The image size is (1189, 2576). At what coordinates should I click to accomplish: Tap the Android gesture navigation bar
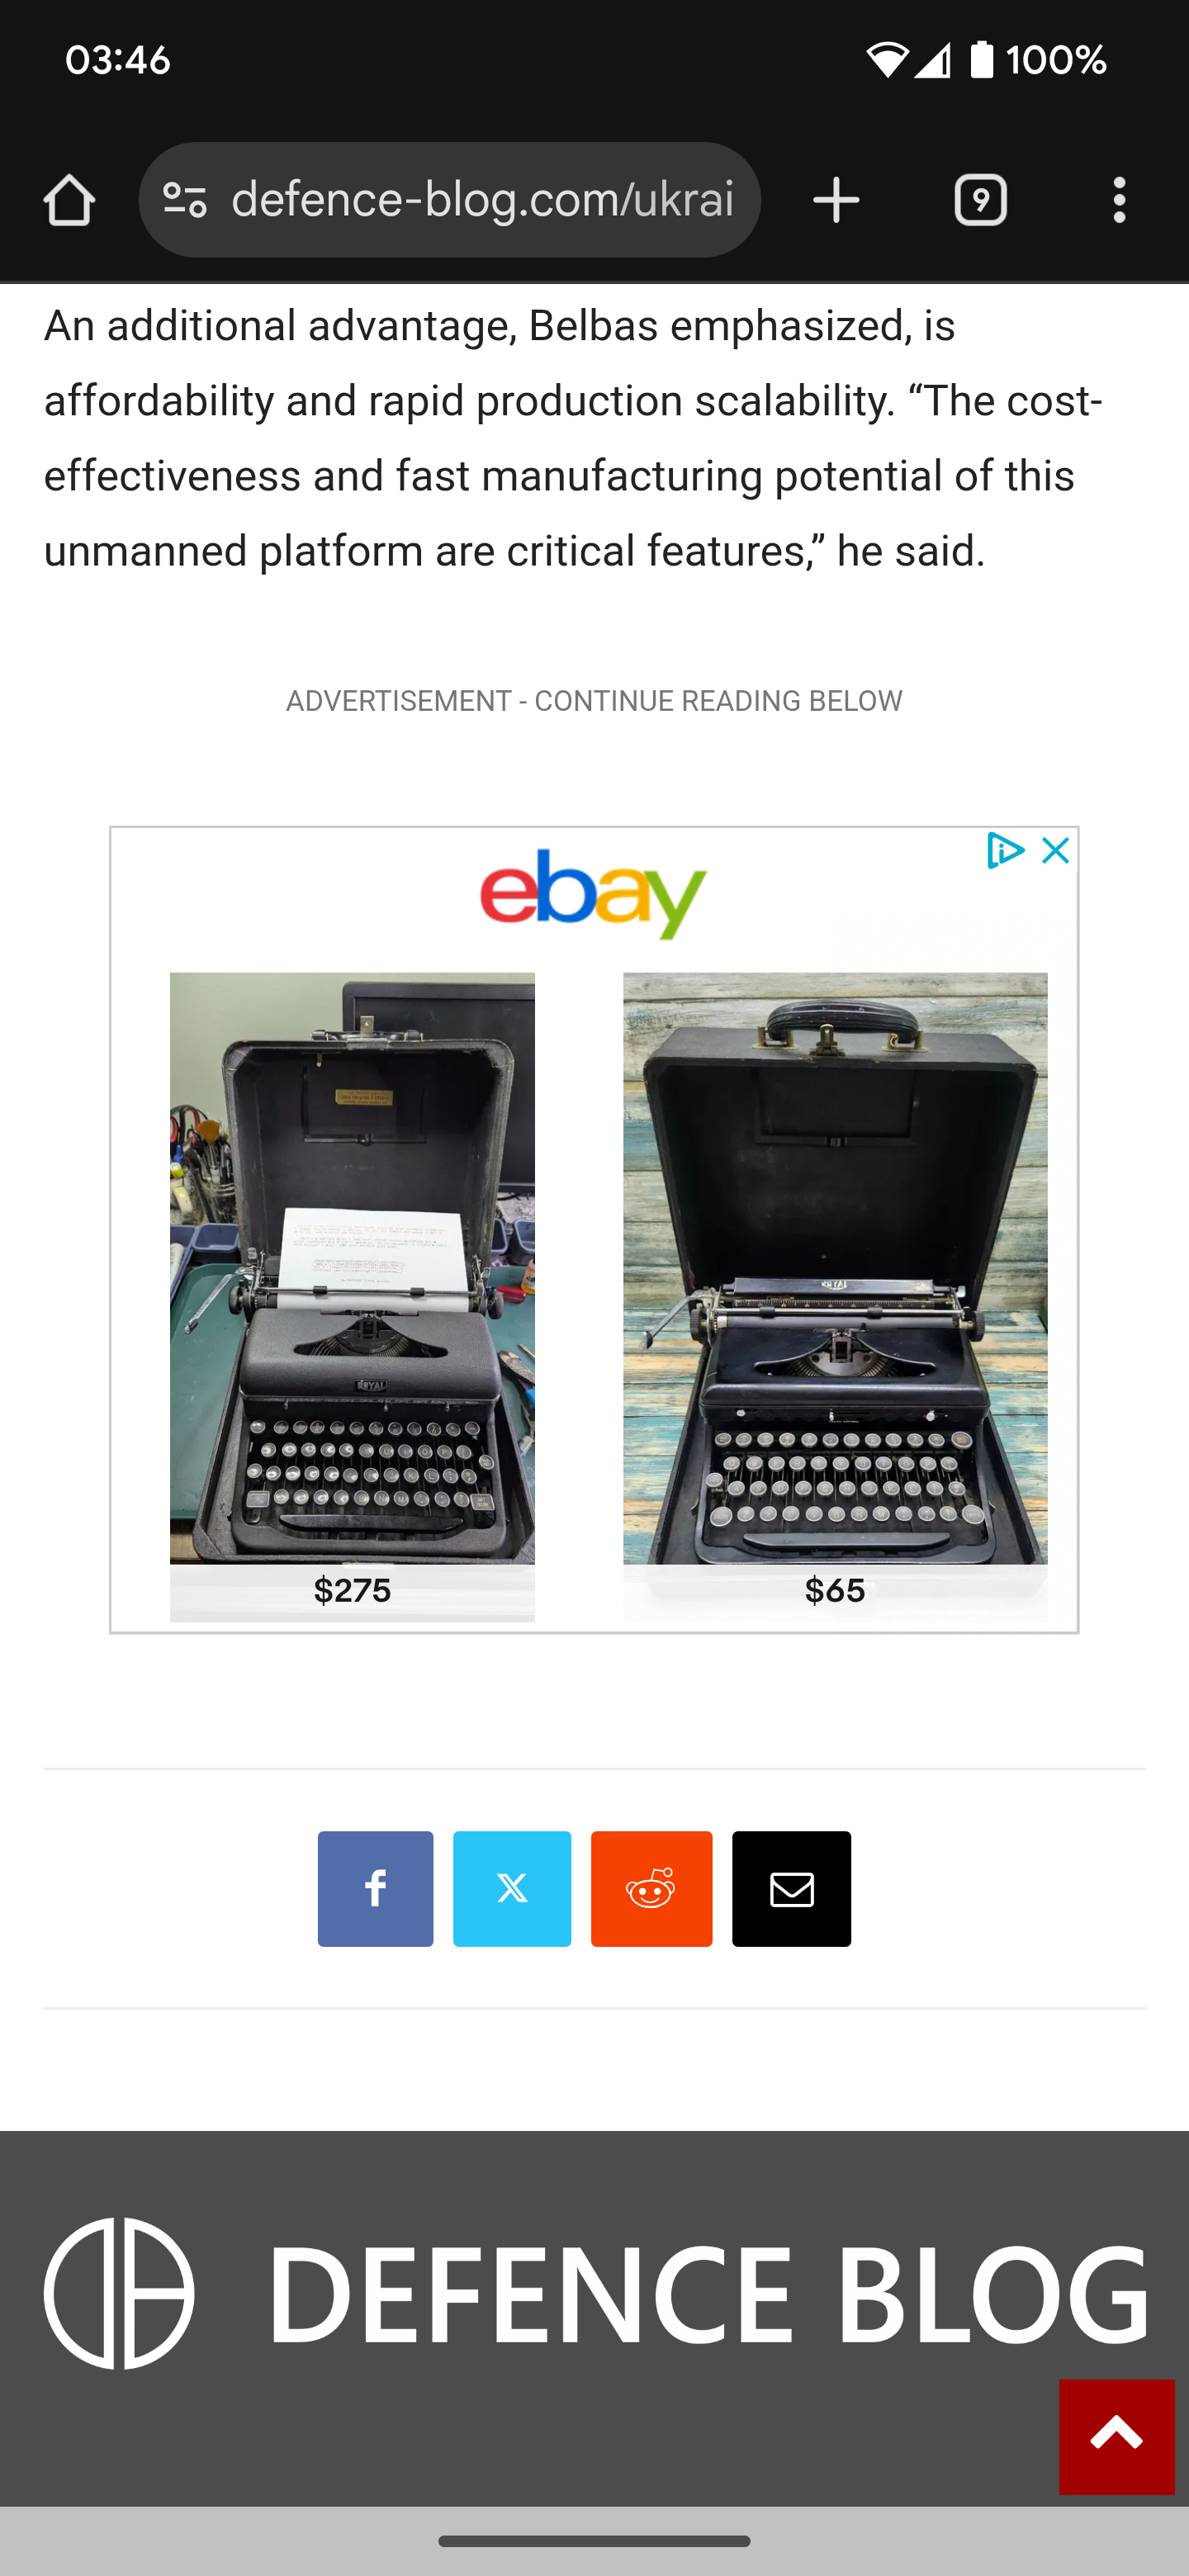point(594,2541)
